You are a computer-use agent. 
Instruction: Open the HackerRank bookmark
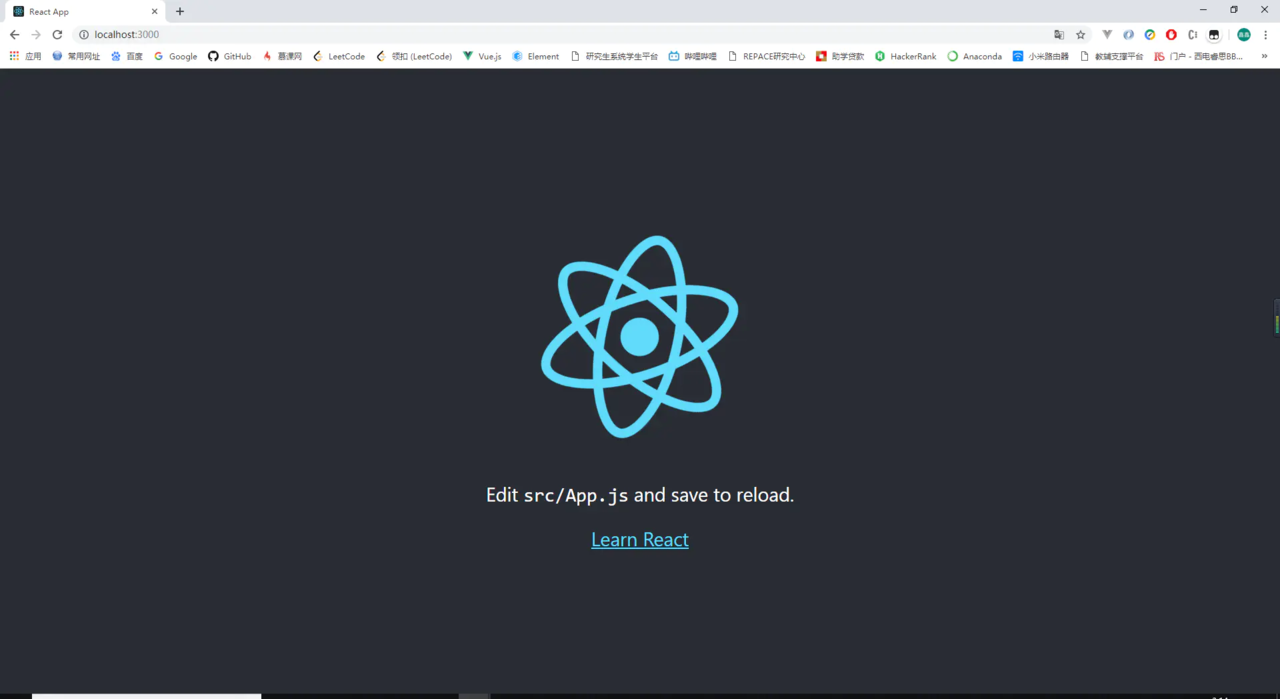pyautogui.click(x=906, y=56)
